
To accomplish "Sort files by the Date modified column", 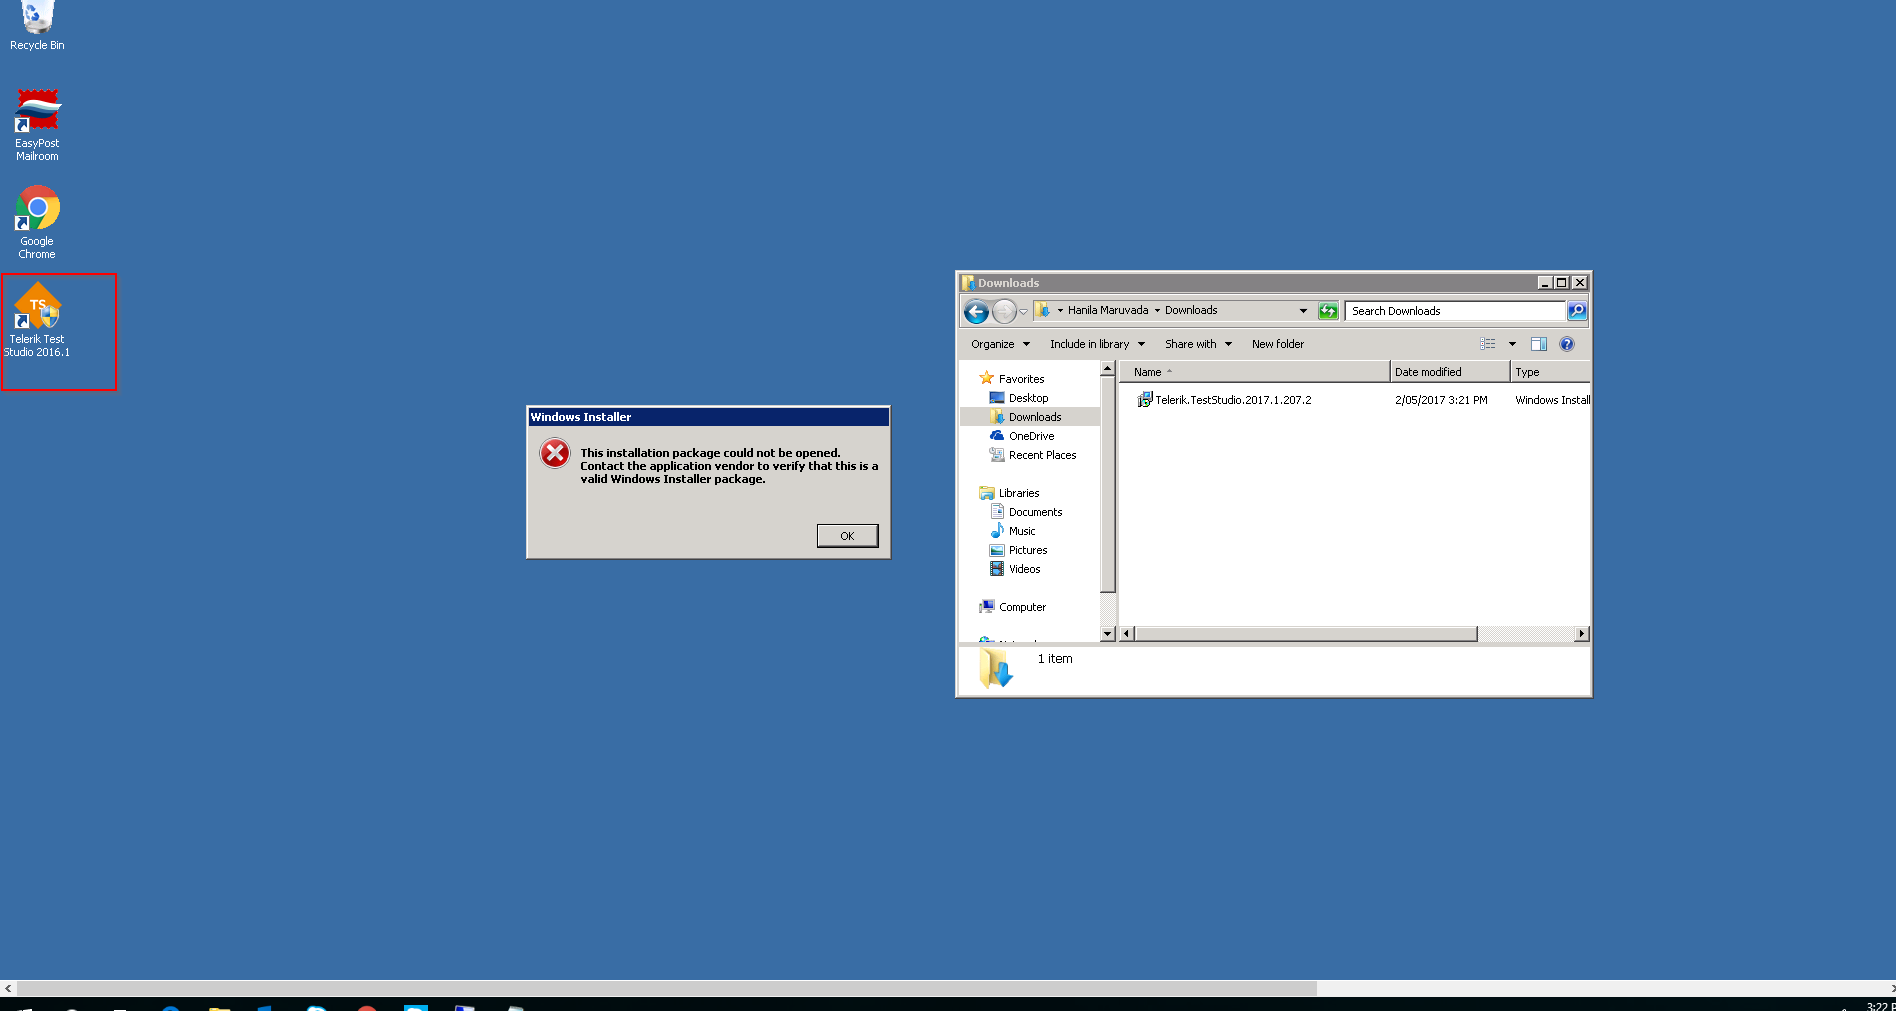I will pyautogui.click(x=1448, y=372).
